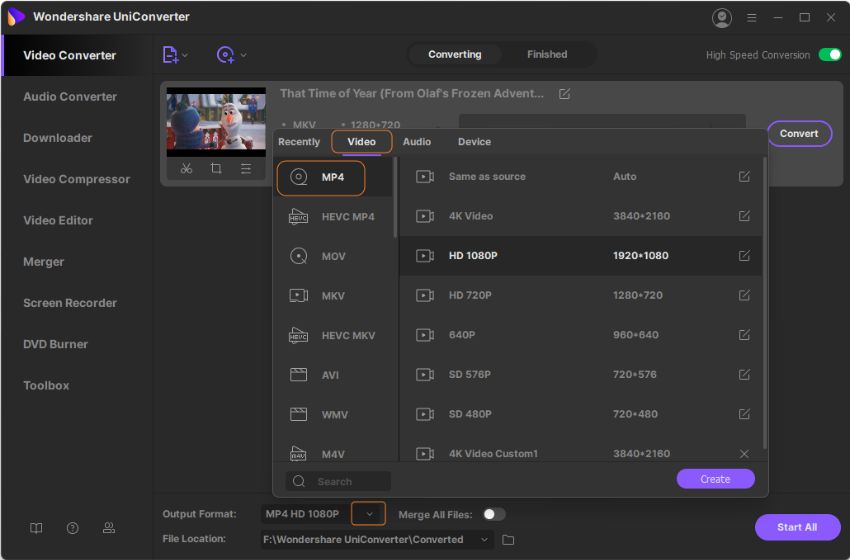Edit the 4K Video preset settings

pyautogui.click(x=744, y=216)
